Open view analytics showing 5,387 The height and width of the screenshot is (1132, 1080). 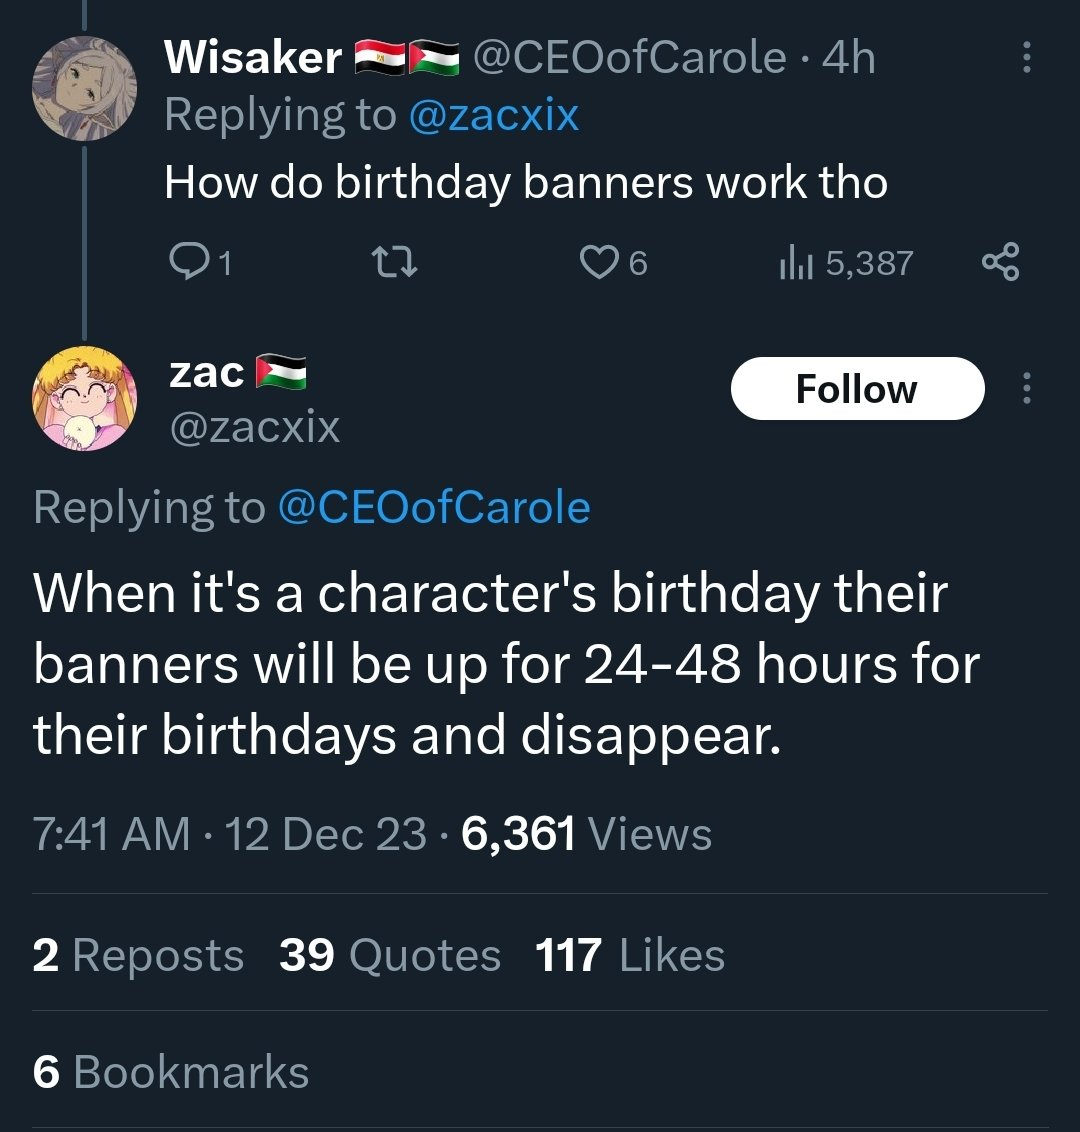(846, 262)
